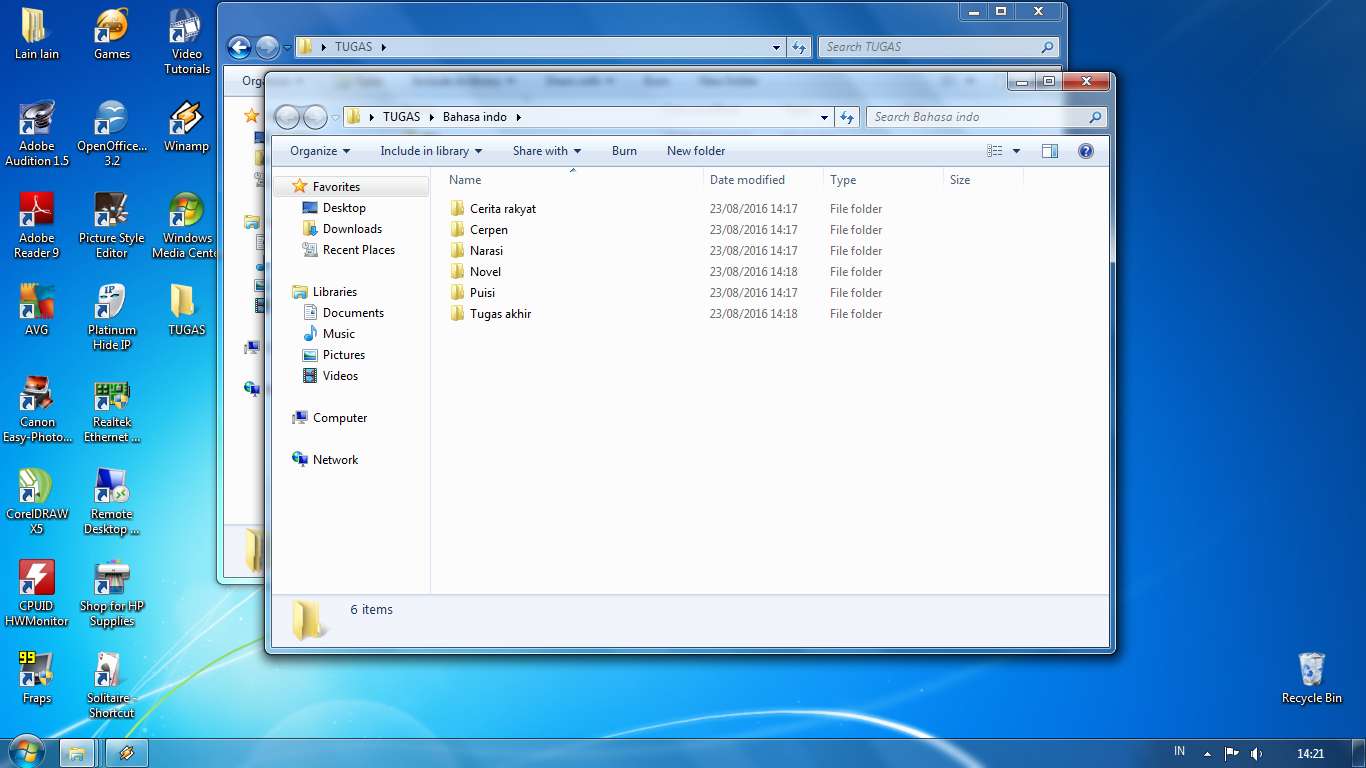Select the Narasi folder
This screenshot has width=1366, height=768.
click(x=476, y=251)
